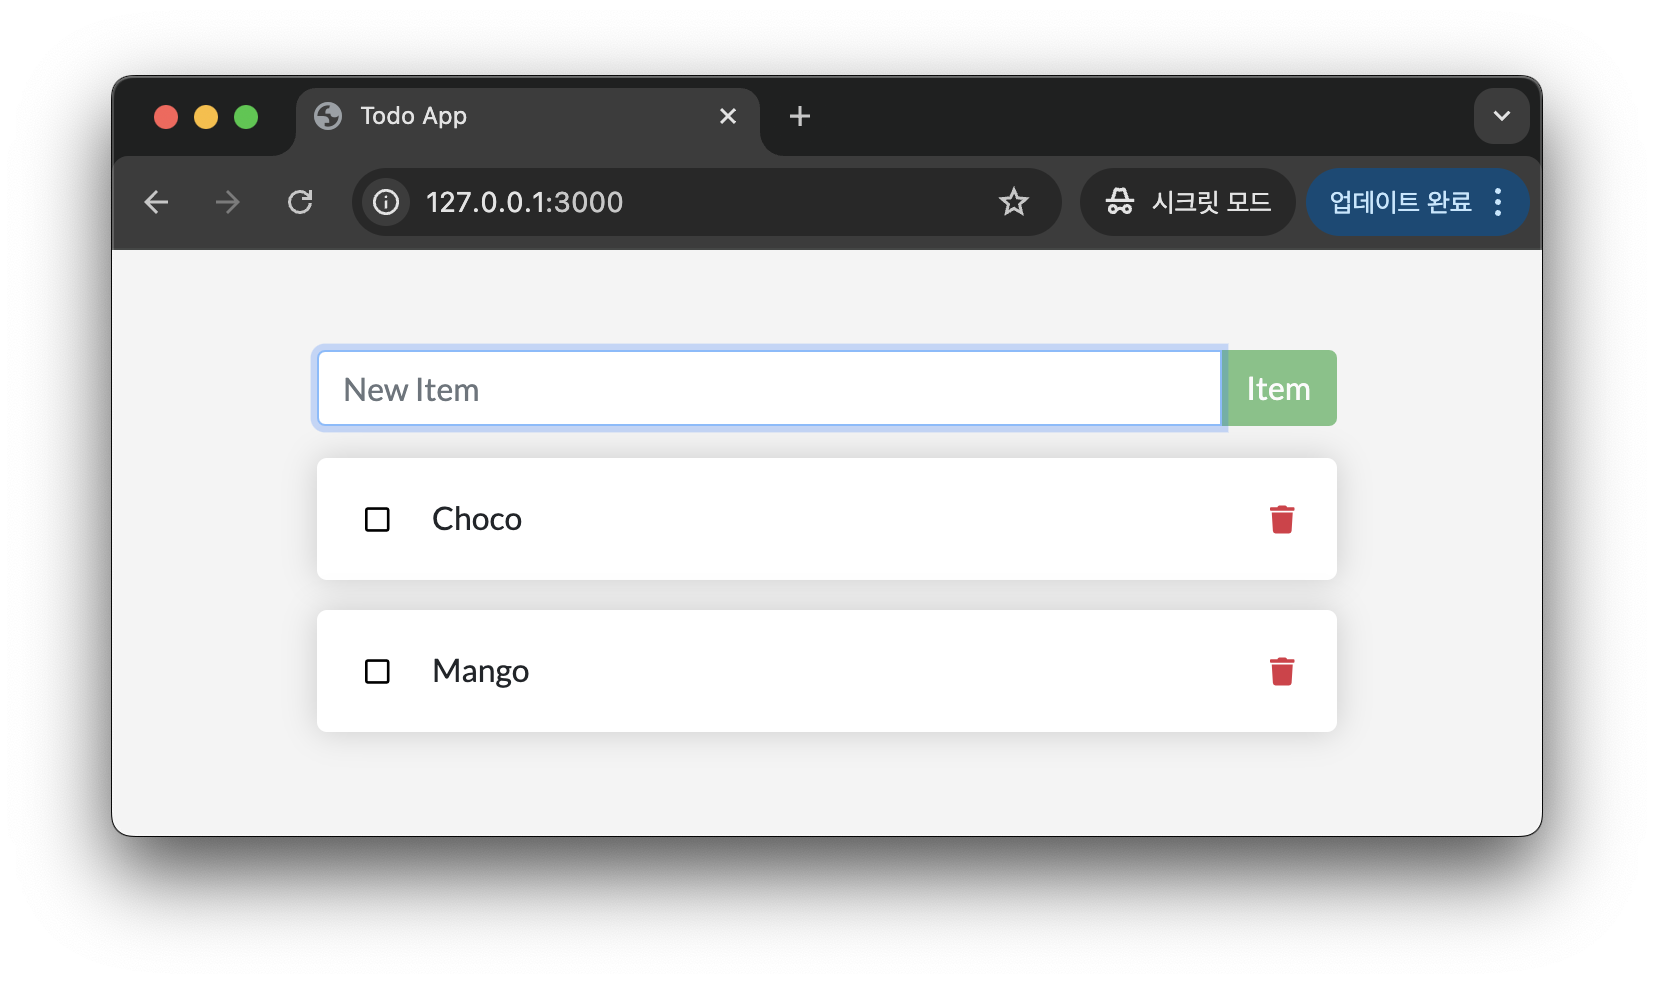Delete the Mango item with trash icon
Screen dimensions: 1654x984
pyautogui.click(x=1281, y=671)
